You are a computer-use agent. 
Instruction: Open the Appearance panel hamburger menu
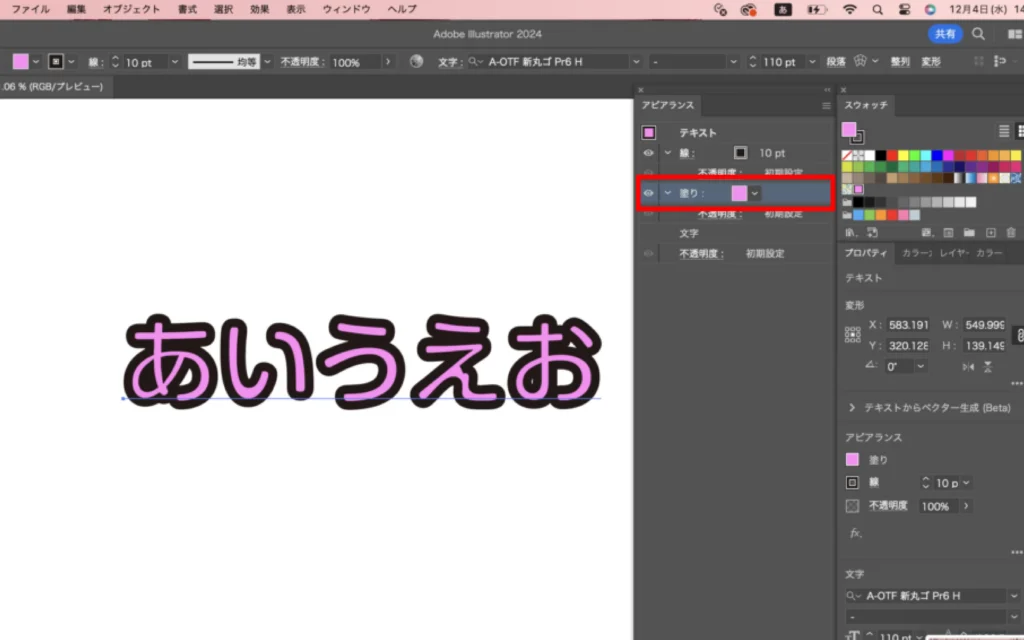826,105
